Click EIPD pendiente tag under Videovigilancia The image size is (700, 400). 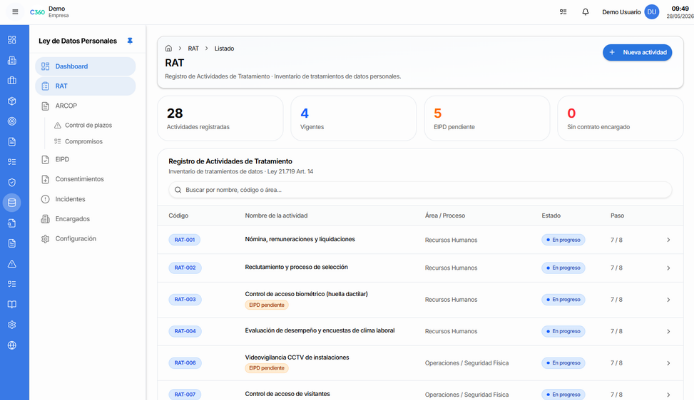tap(267, 368)
